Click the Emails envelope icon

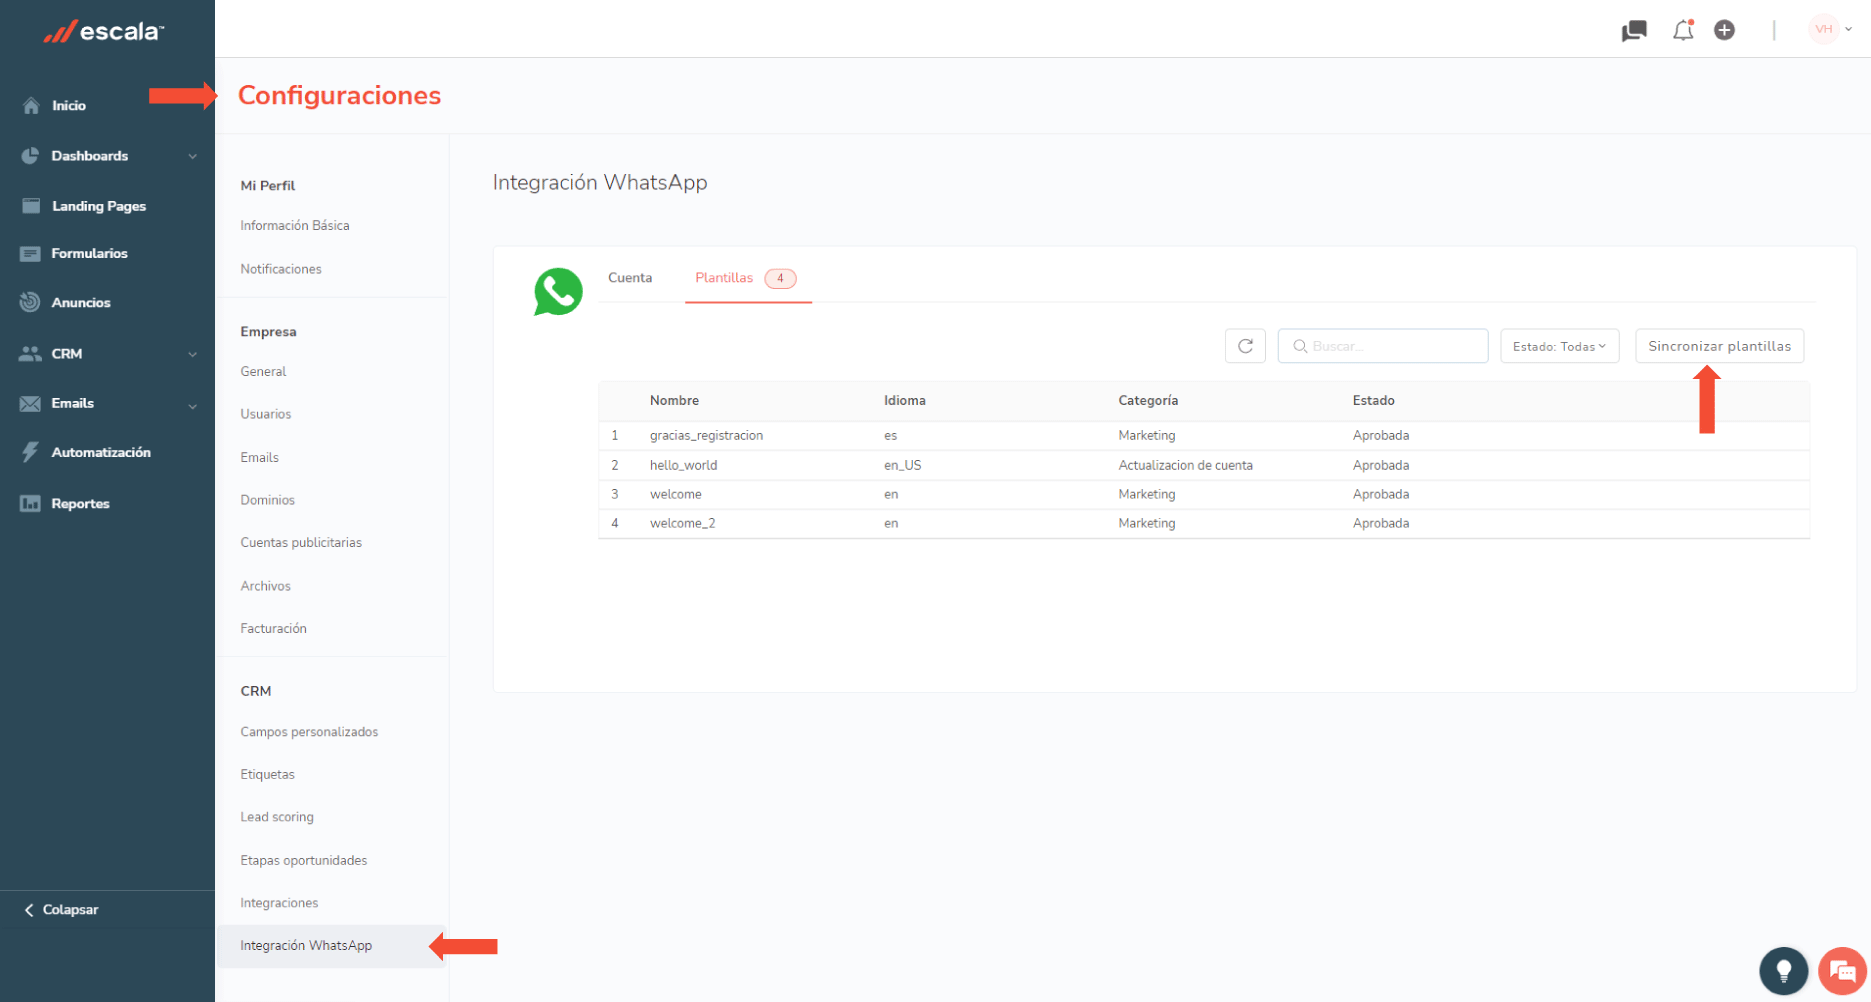[30, 404]
